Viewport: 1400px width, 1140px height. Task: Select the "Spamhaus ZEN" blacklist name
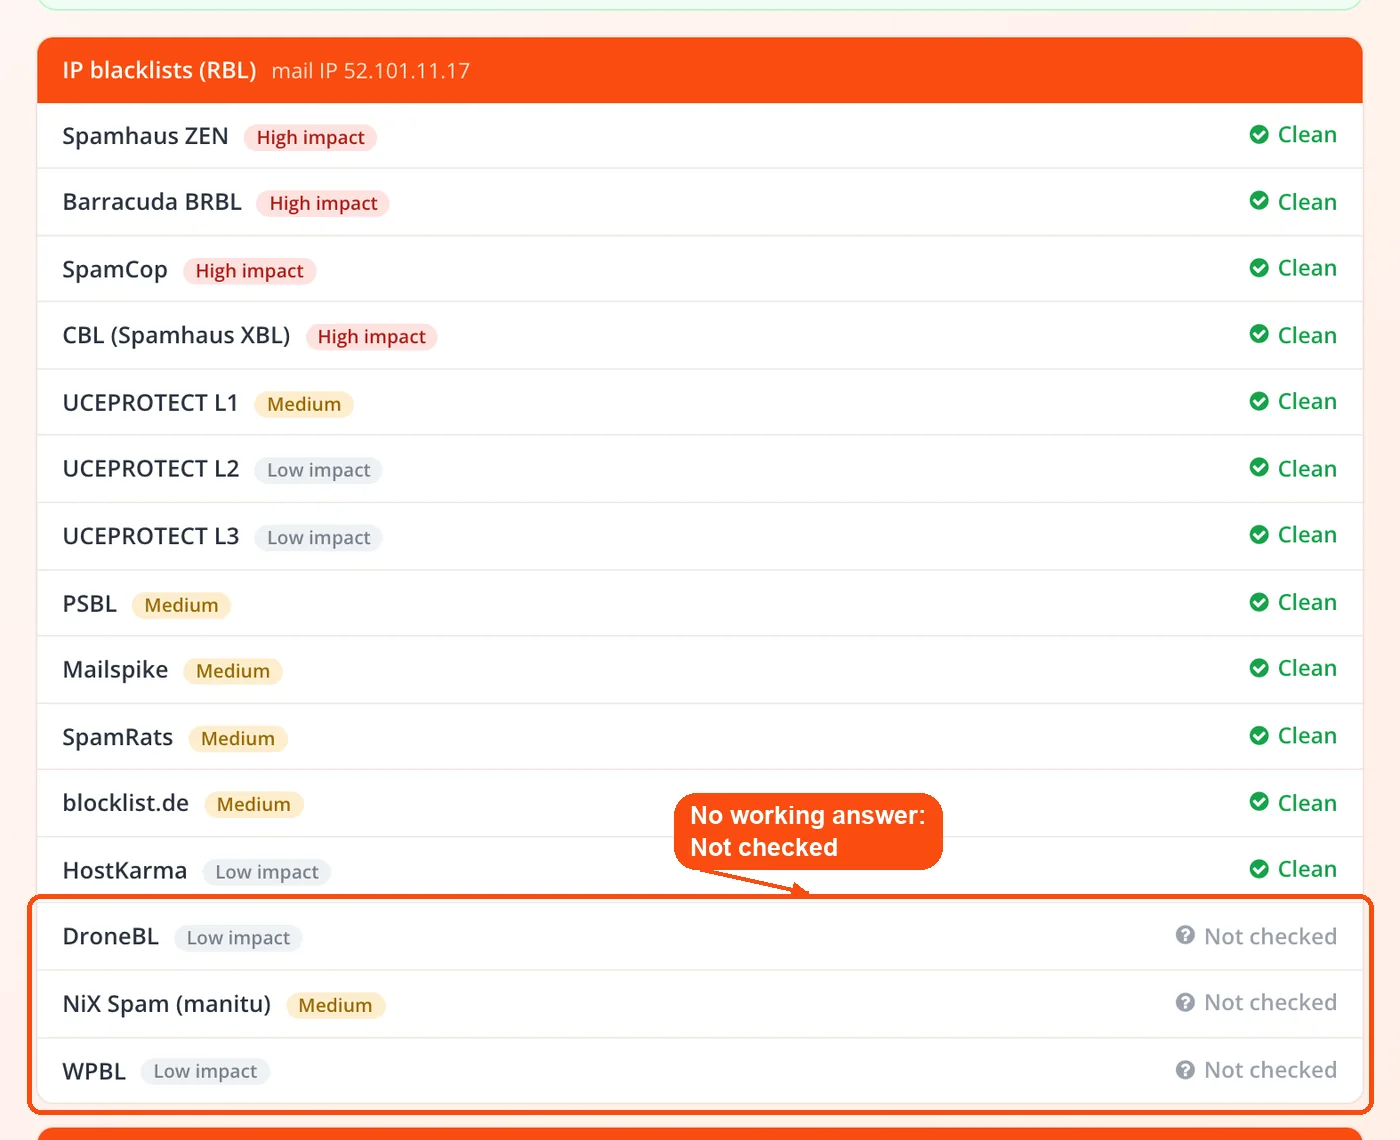pyautogui.click(x=145, y=136)
